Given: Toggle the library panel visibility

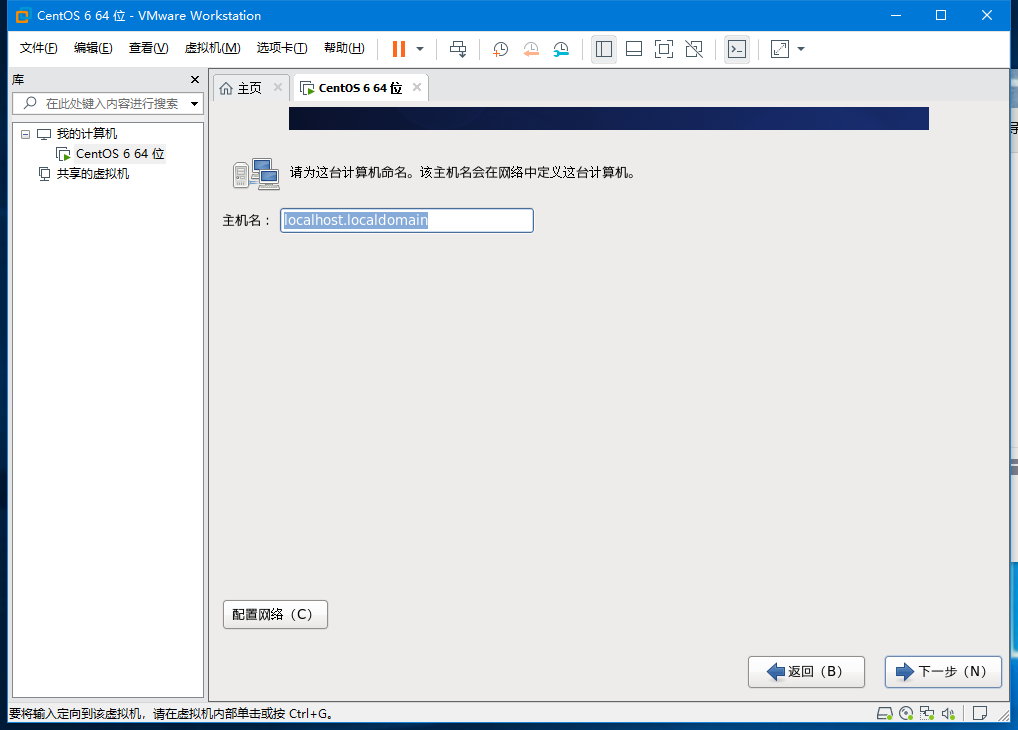Looking at the screenshot, I should pyautogui.click(x=603, y=48).
